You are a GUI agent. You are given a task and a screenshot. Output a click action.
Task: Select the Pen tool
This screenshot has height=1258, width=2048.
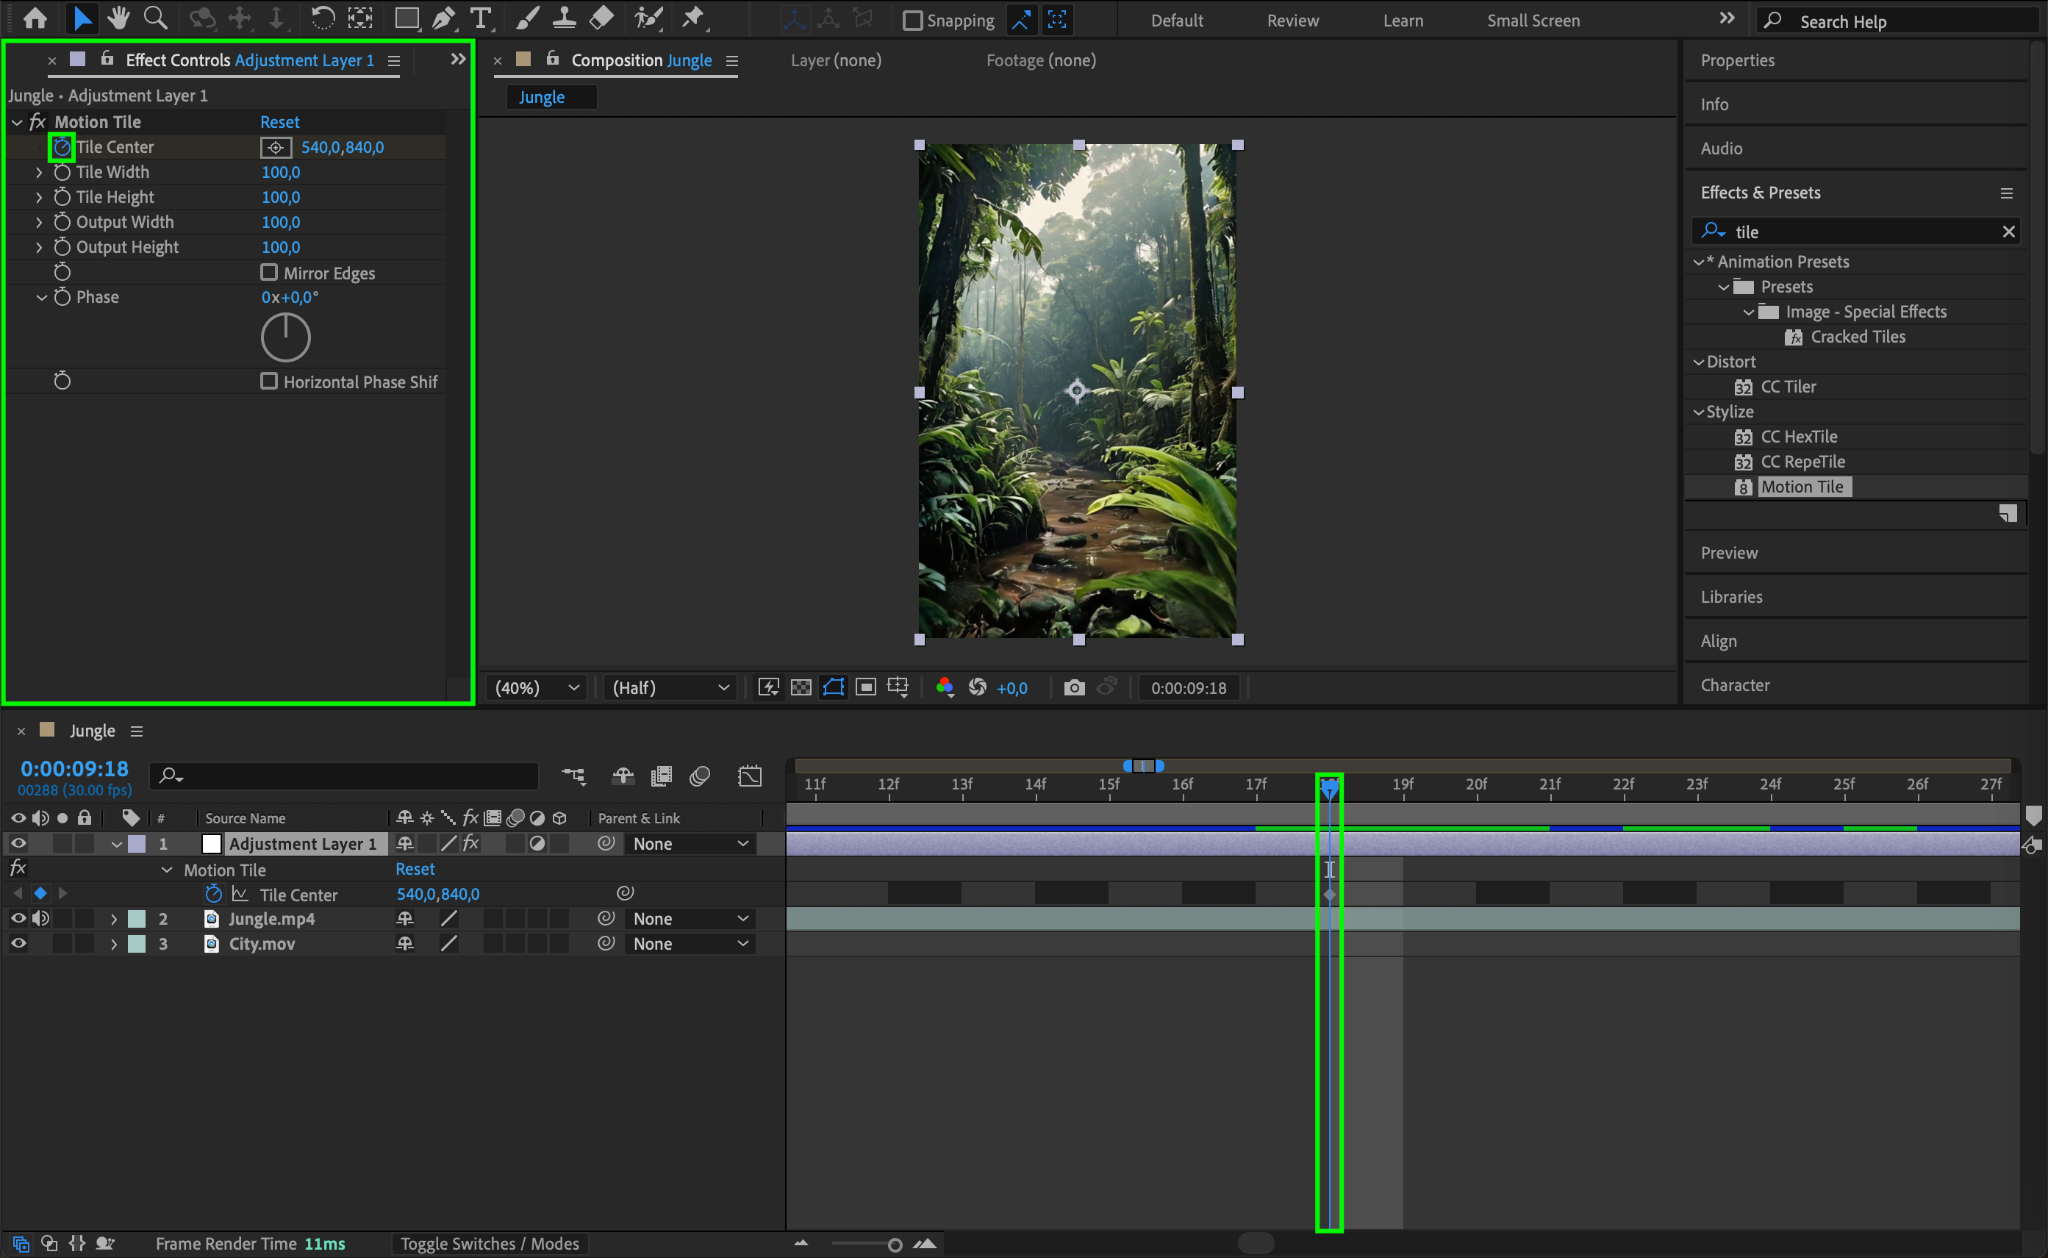443,18
